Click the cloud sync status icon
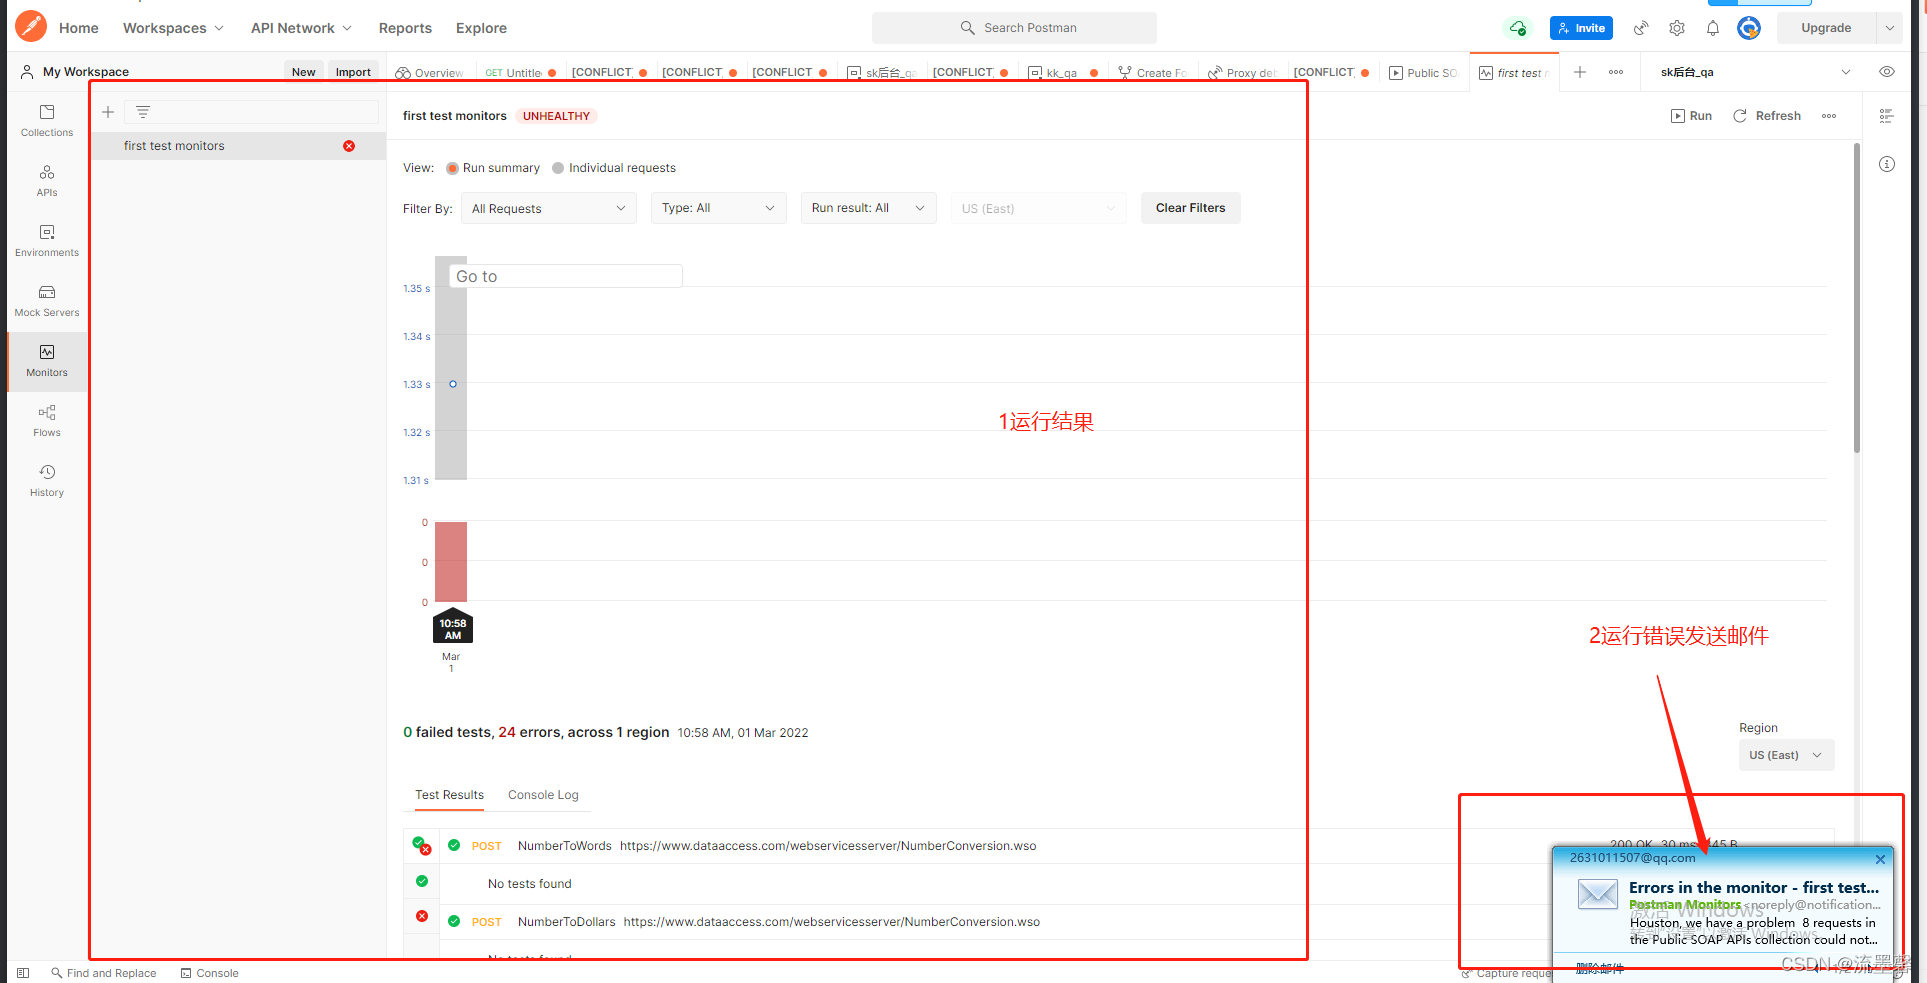Image resolution: width=1927 pixels, height=983 pixels. click(x=1518, y=28)
